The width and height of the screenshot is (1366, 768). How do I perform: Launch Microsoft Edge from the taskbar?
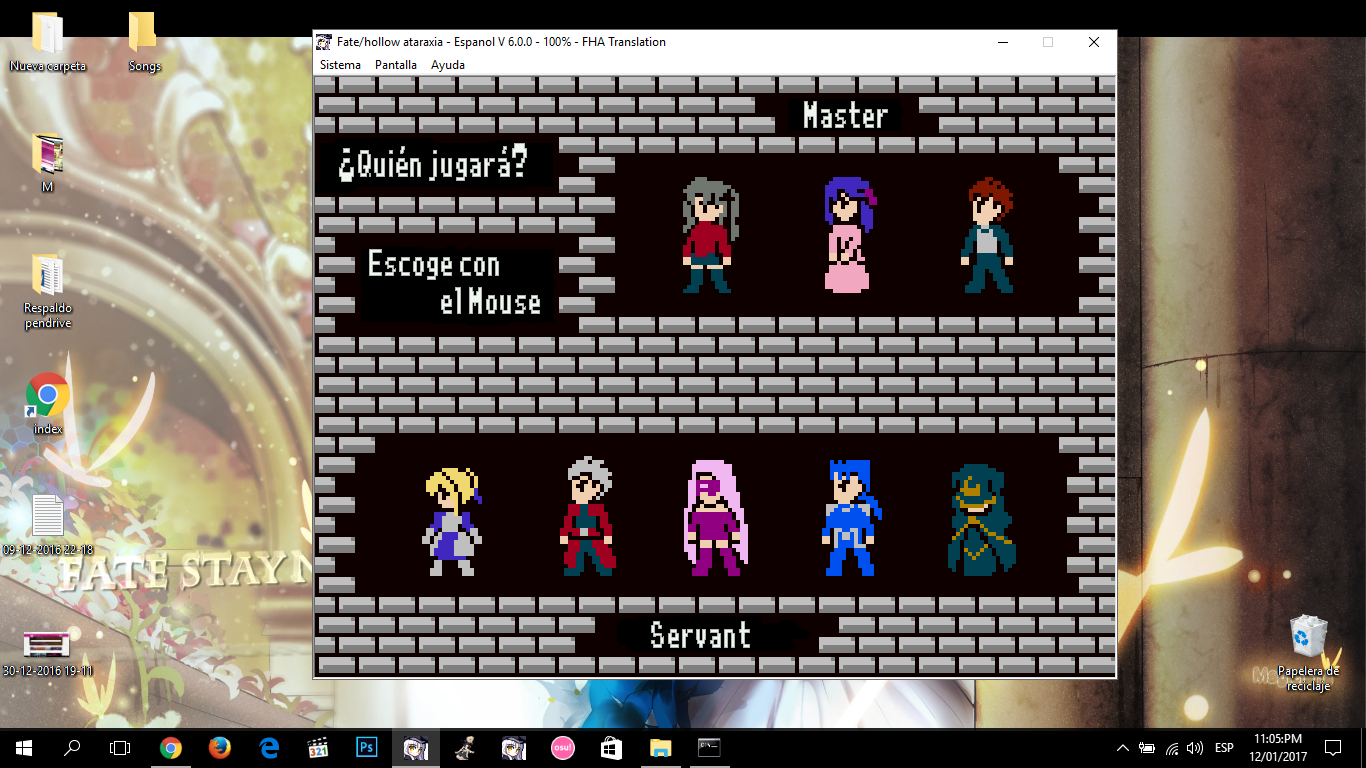[x=269, y=747]
